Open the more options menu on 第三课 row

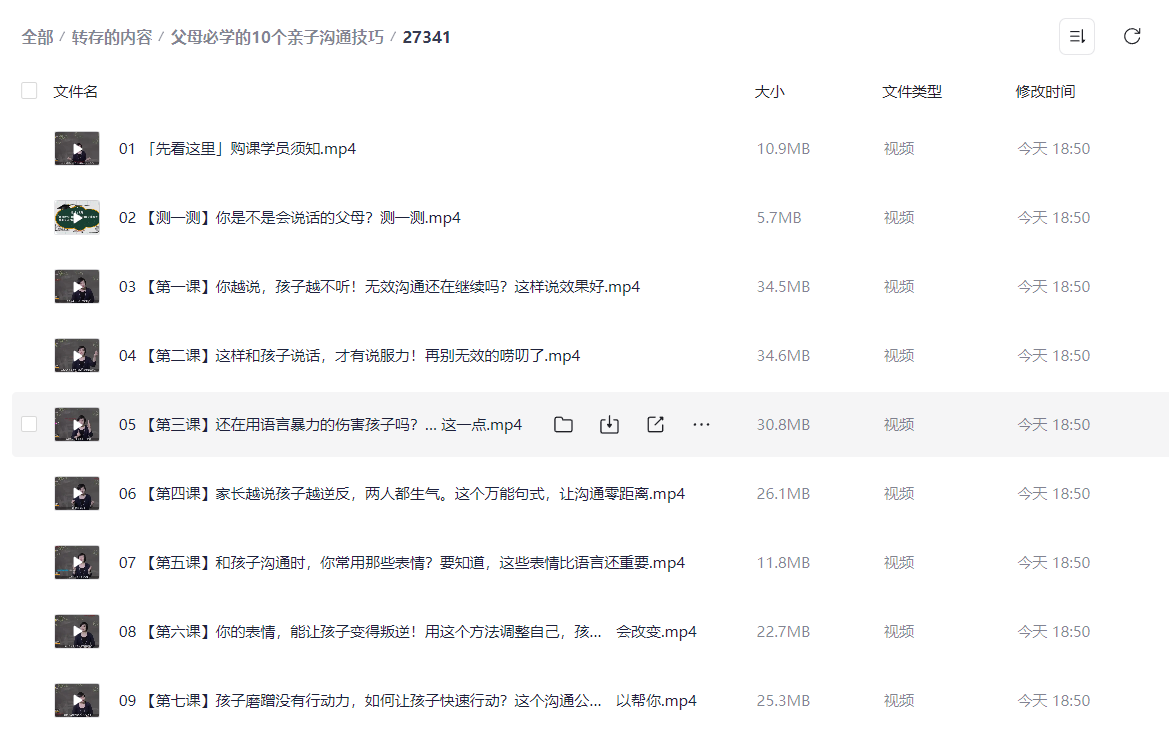(701, 424)
